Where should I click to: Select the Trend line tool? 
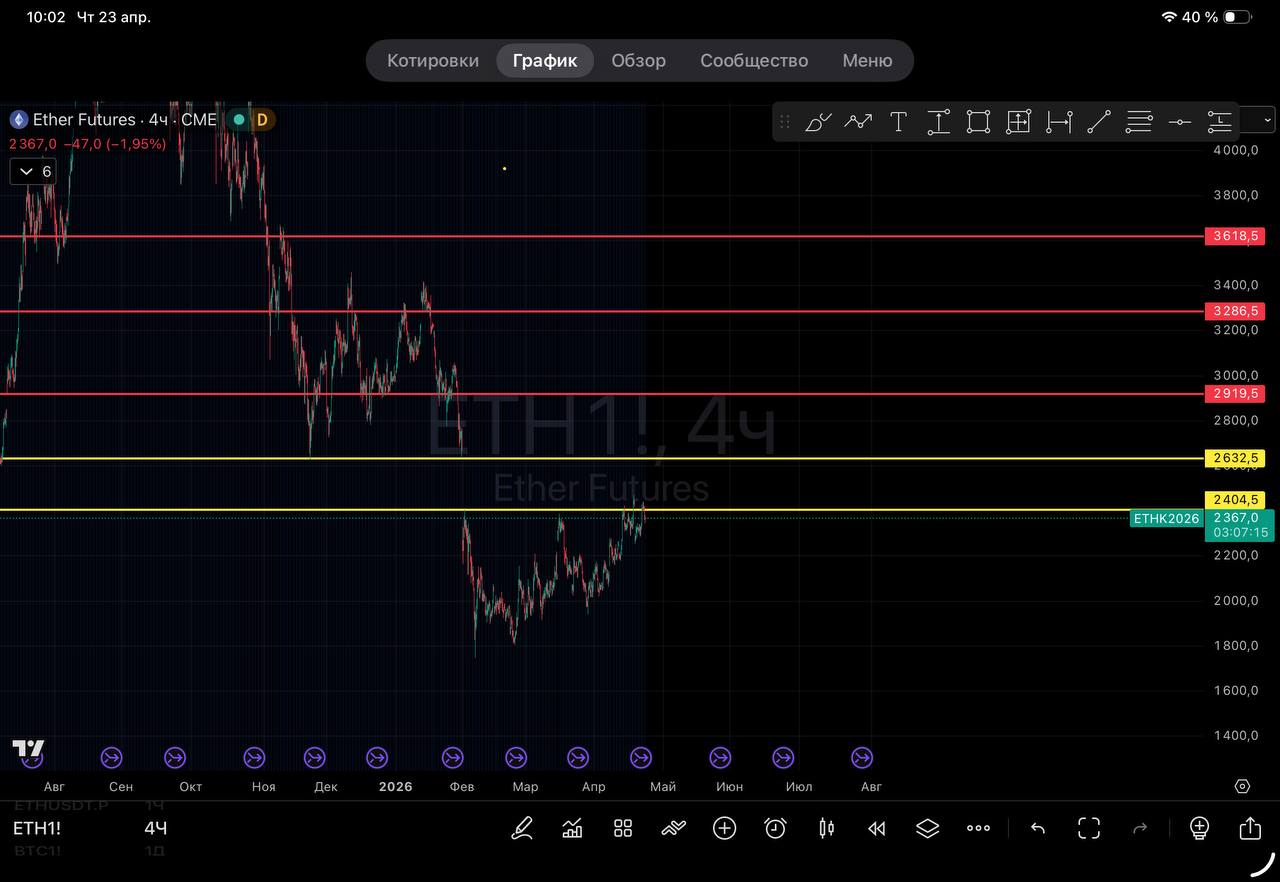point(1099,122)
